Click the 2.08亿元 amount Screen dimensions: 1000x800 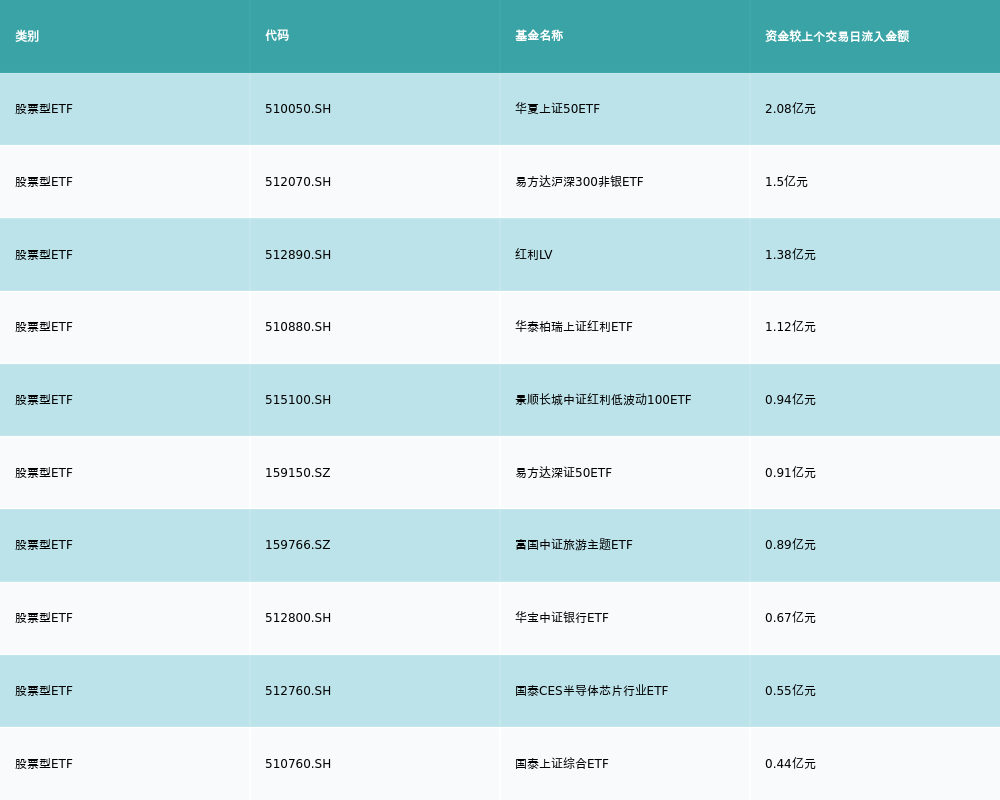tap(790, 109)
